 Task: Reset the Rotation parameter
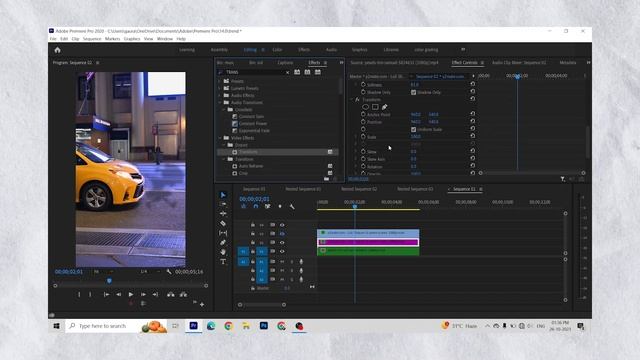(473, 166)
